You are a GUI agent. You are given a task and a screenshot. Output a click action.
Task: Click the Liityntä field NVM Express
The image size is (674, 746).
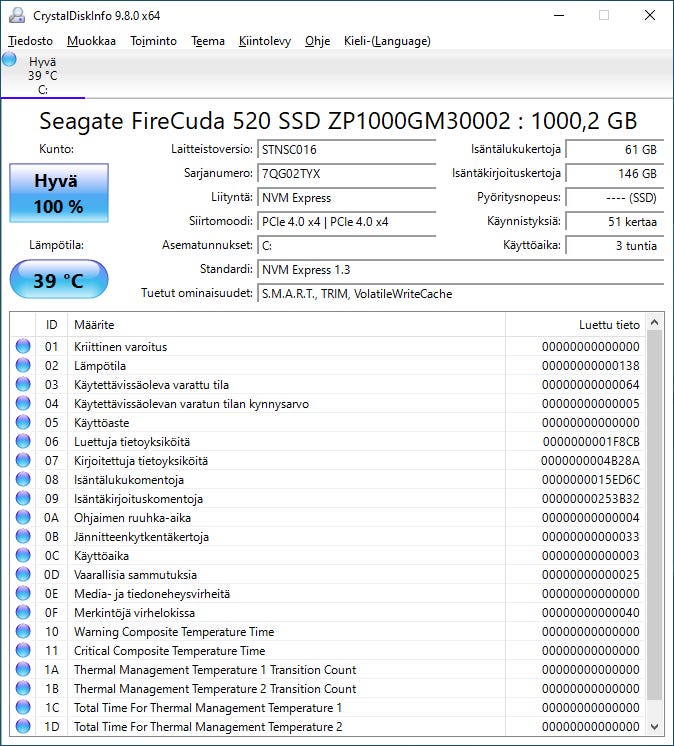[346, 198]
